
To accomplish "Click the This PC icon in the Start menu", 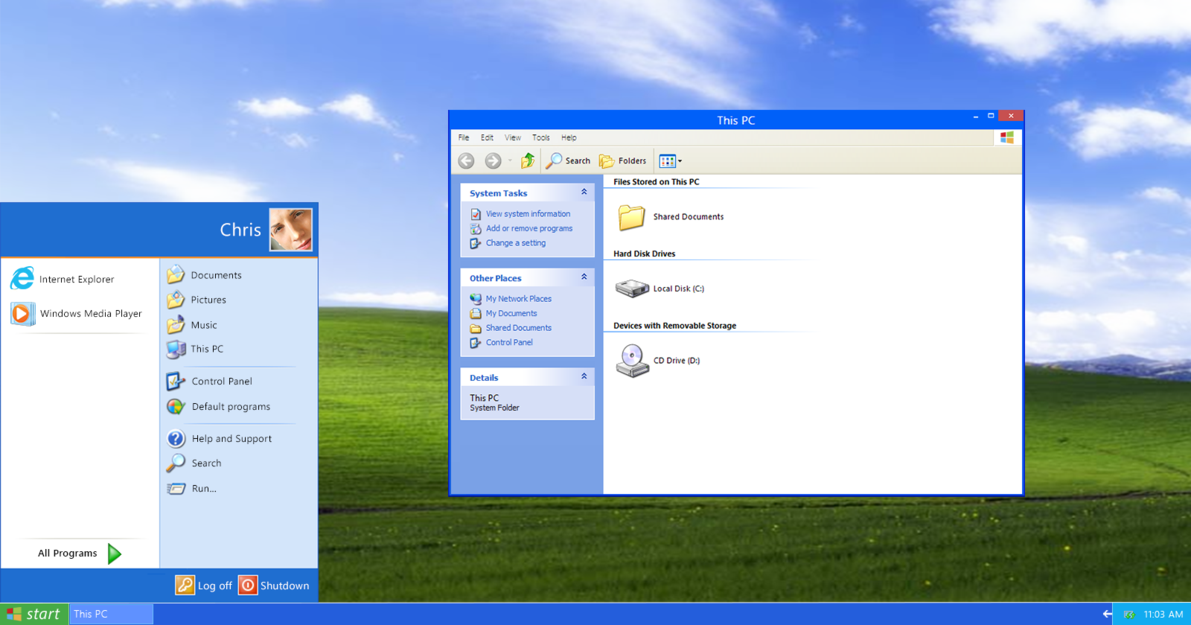I will pyautogui.click(x=175, y=349).
